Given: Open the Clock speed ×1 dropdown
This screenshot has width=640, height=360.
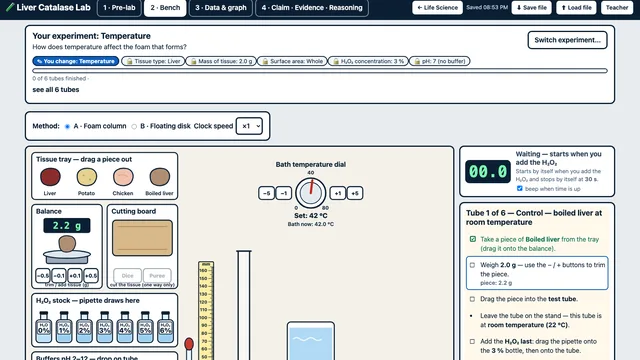Looking at the screenshot, I should click(x=249, y=126).
